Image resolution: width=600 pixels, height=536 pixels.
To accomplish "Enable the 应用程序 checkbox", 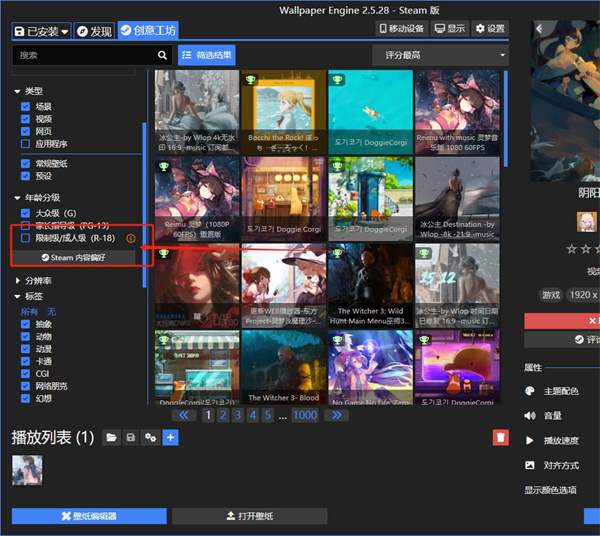I will point(25,144).
